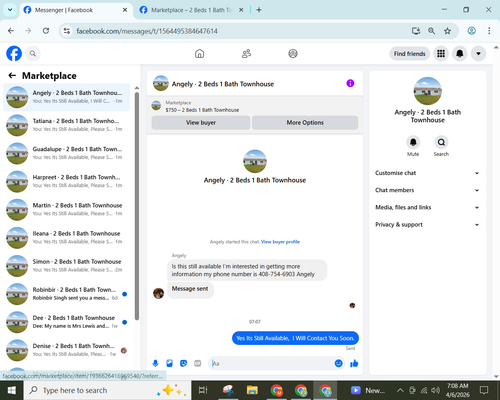Click the taskbar search box
The image size is (500, 400).
107,390
